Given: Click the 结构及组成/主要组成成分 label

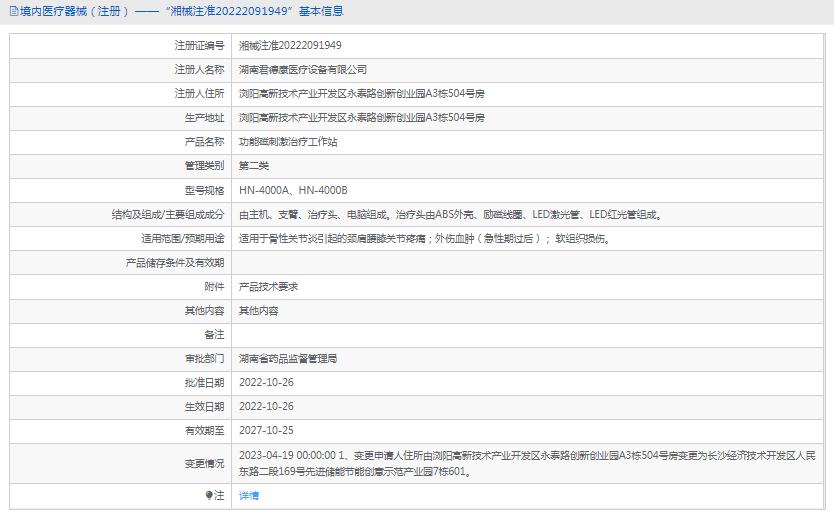Looking at the screenshot, I should [x=168, y=215].
